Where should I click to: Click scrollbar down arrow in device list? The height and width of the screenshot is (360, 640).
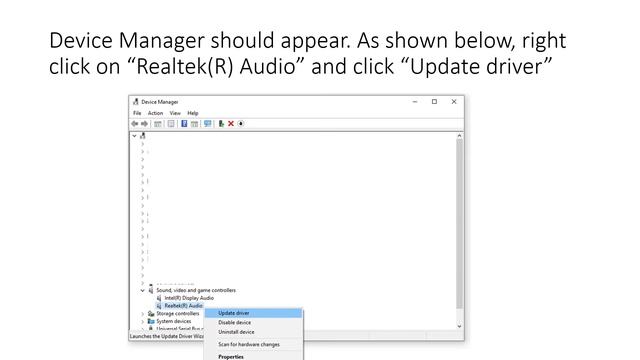point(459,326)
